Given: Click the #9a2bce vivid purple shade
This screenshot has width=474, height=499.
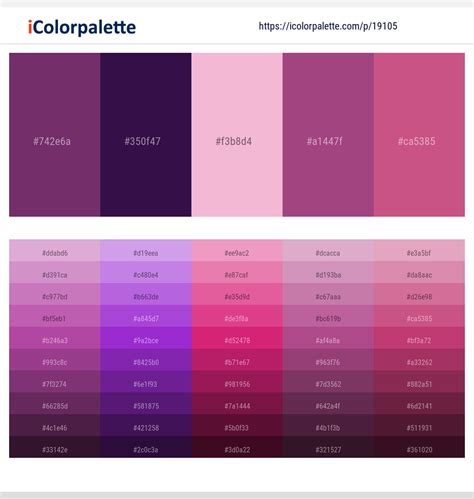Looking at the screenshot, I should (x=146, y=338).
